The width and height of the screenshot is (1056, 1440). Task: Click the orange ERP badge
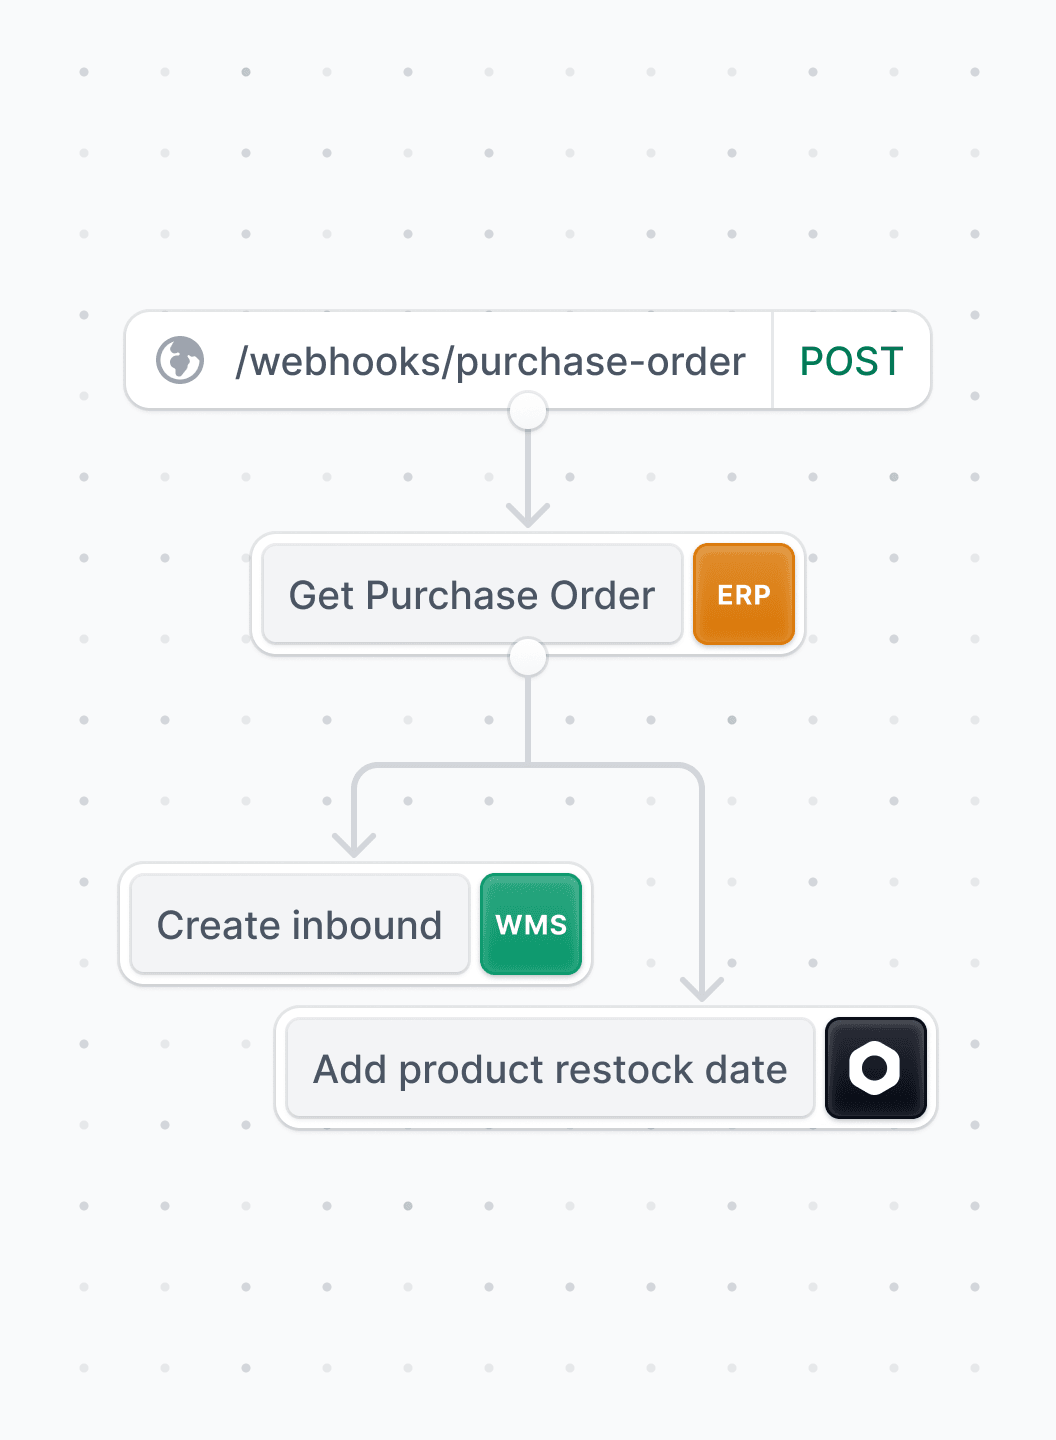point(744,594)
